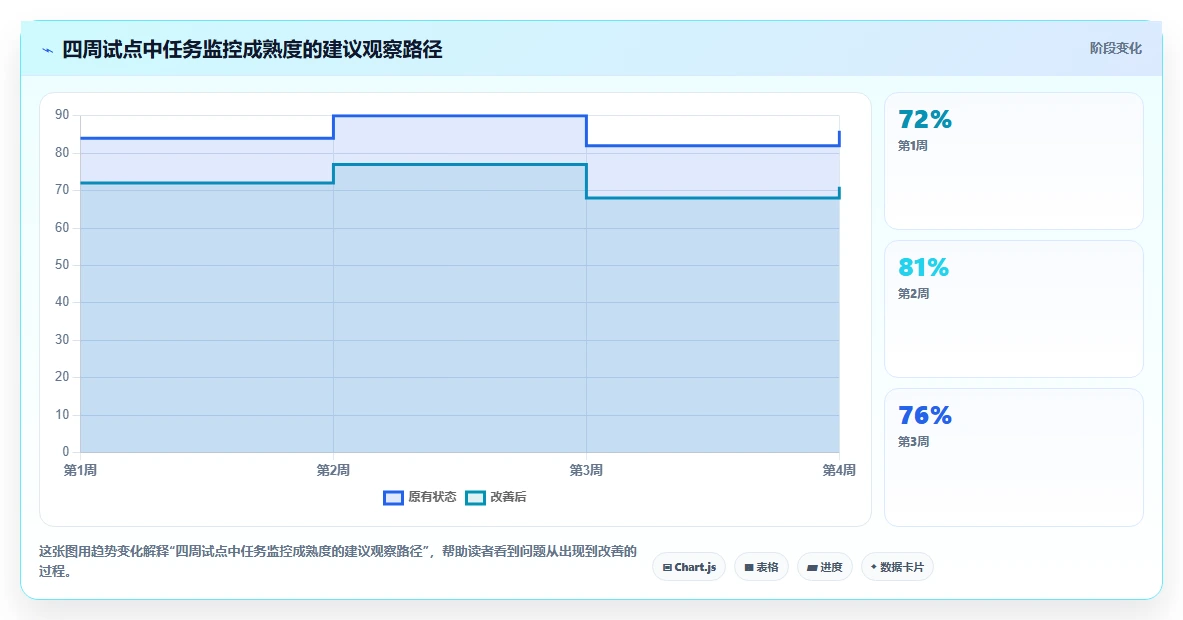This screenshot has width=1183, height=620.
Task: Toggle the 原有状态 legend series
Action: [x=419, y=497]
